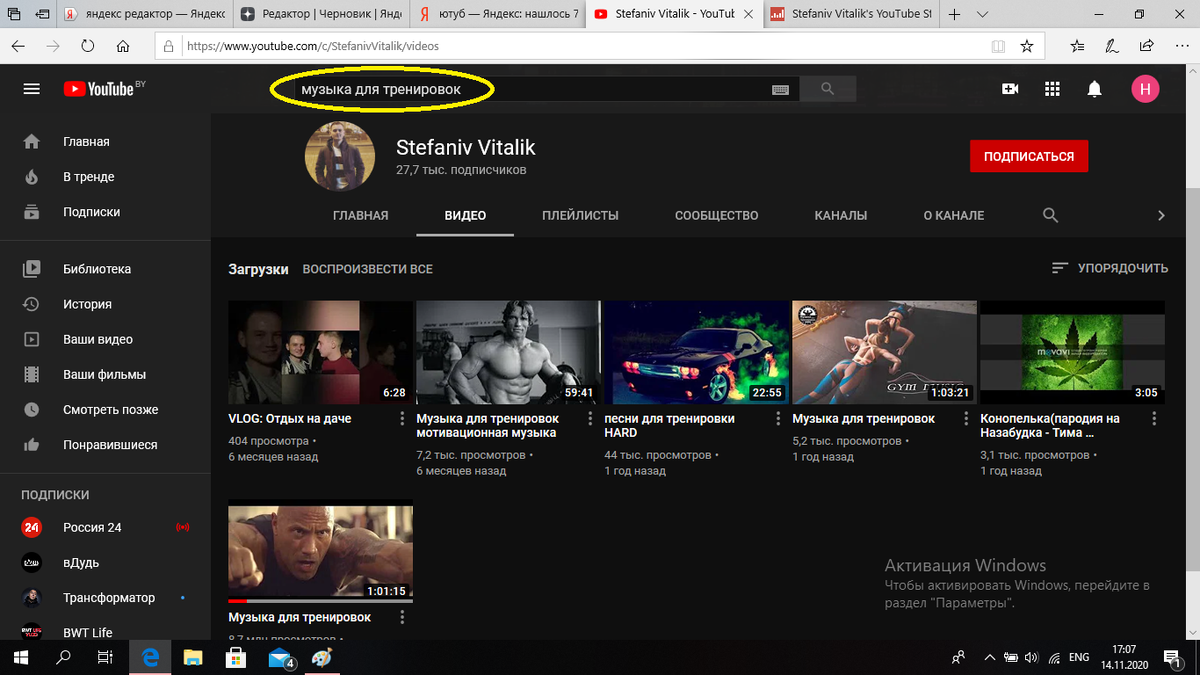Open Смотреть позже in sidebar
This screenshot has width=1200, height=675.
[x=105, y=410]
